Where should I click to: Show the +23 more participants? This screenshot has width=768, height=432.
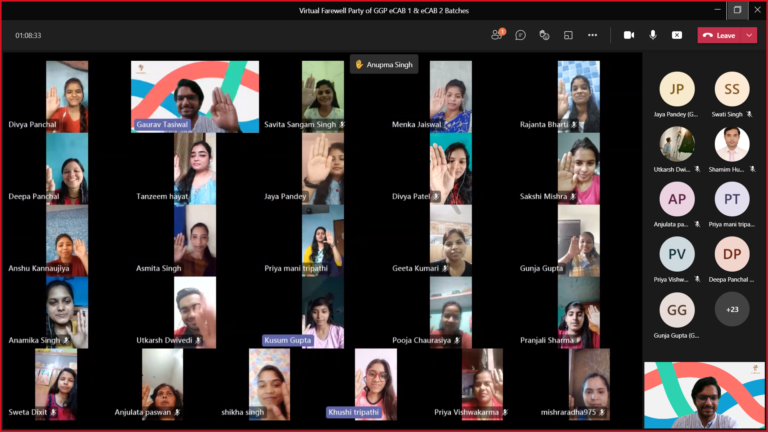pos(732,309)
